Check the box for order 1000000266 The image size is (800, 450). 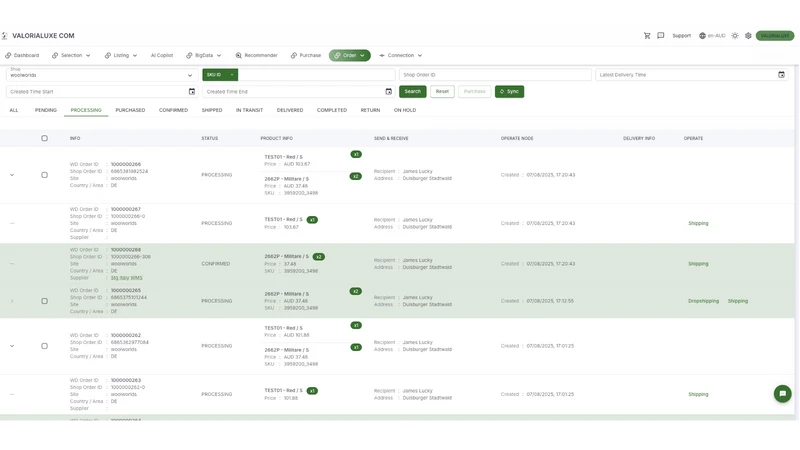(44, 175)
